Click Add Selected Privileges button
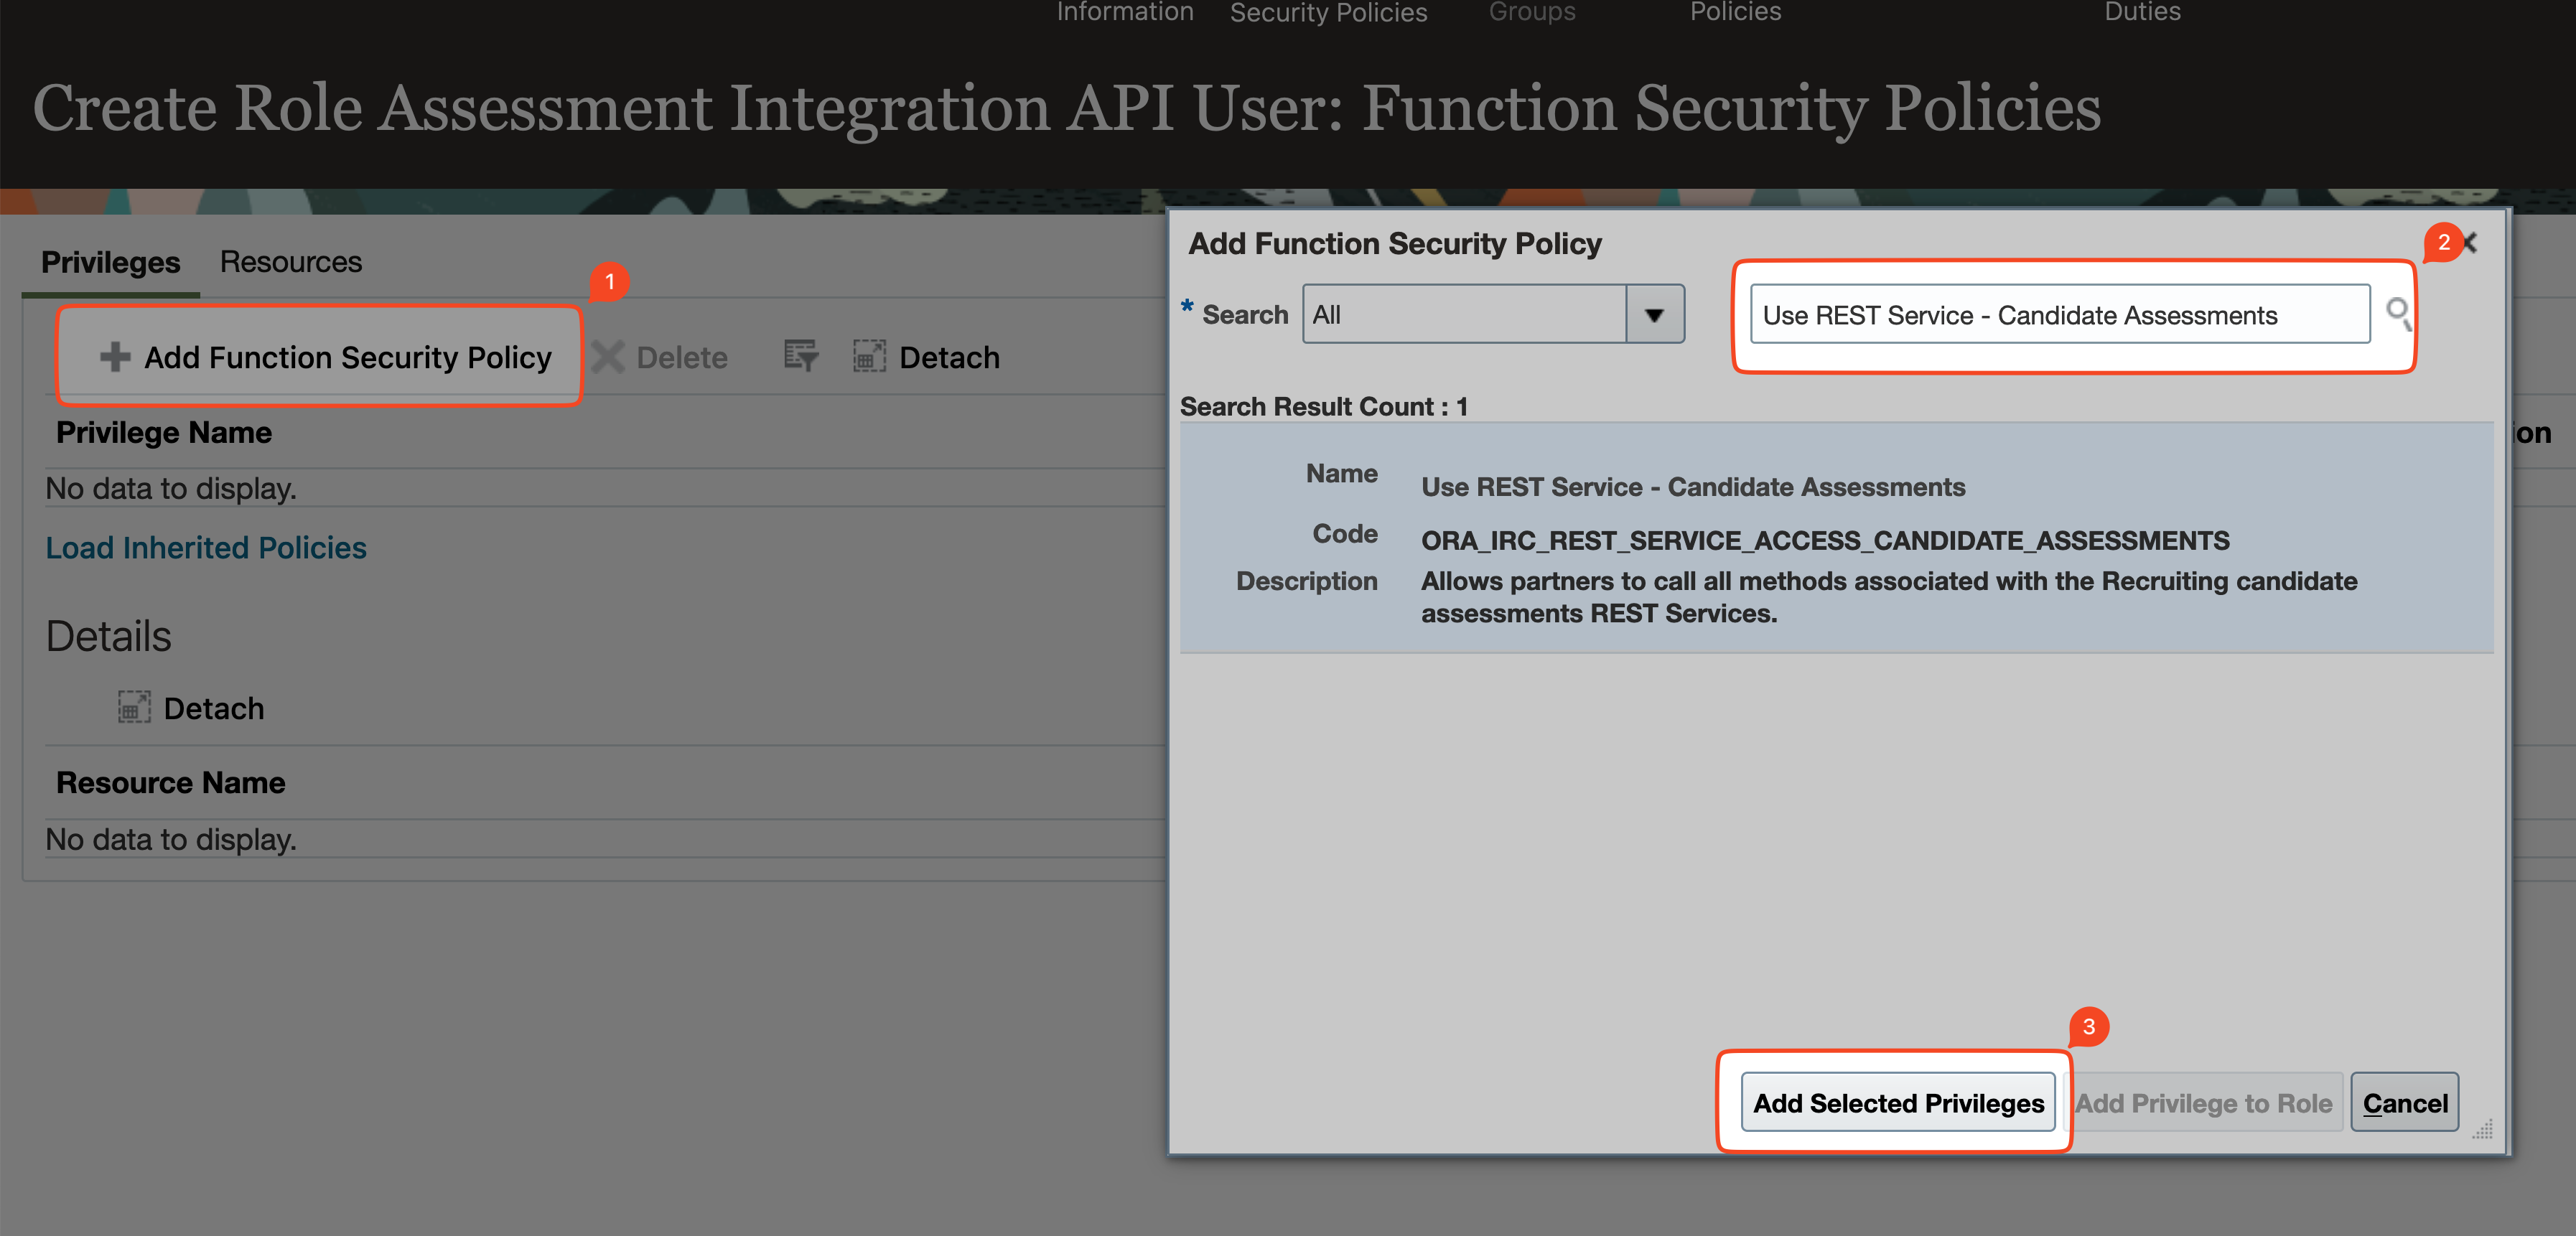Image resolution: width=2576 pixels, height=1236 pixels. pos(1897,1103)
